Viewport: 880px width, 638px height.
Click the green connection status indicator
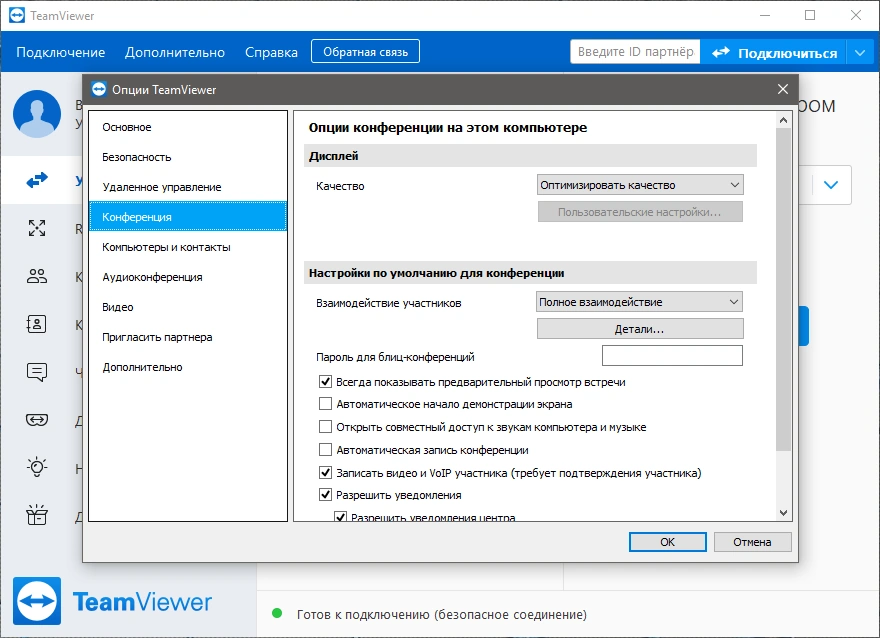[277, 613]
